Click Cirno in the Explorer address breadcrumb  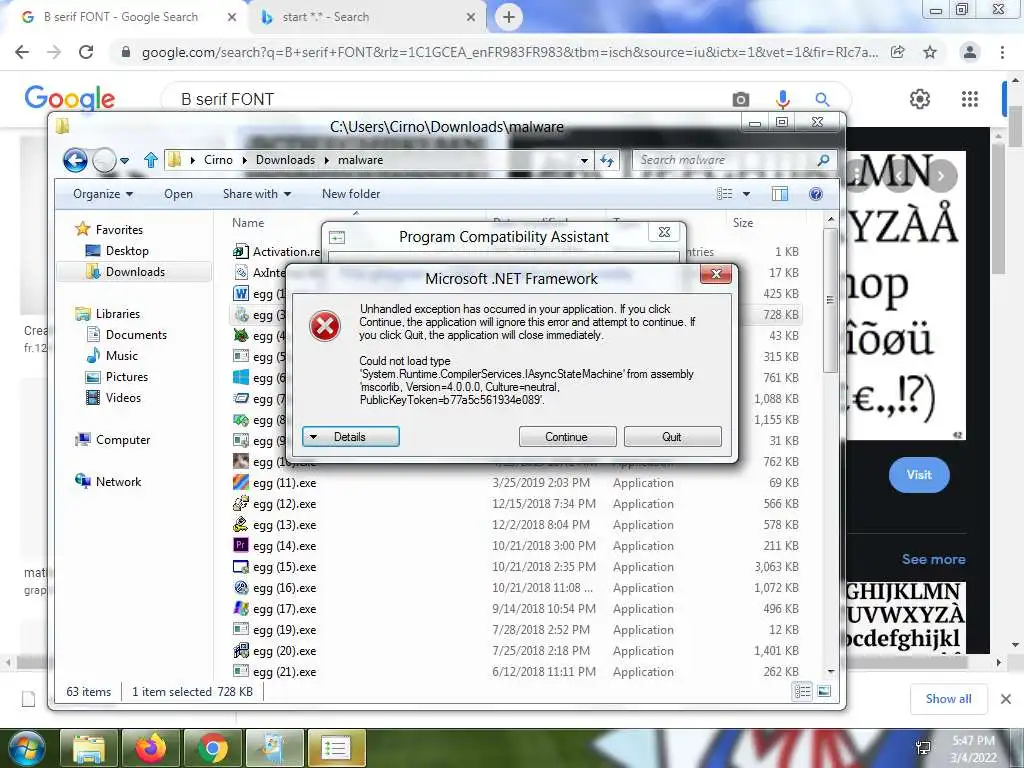pyautogui.click(x=218, y=160)
